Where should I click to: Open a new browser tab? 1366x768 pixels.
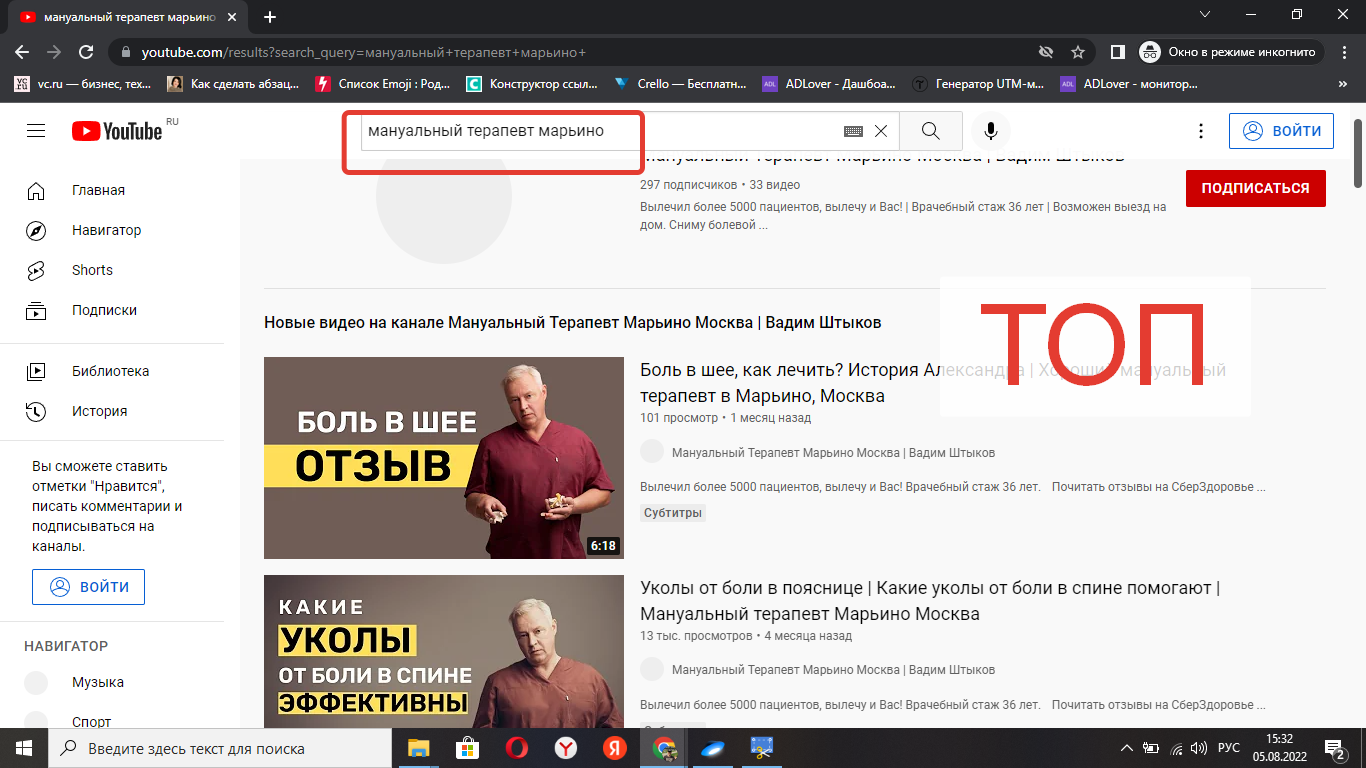click(x=270, y=17)
